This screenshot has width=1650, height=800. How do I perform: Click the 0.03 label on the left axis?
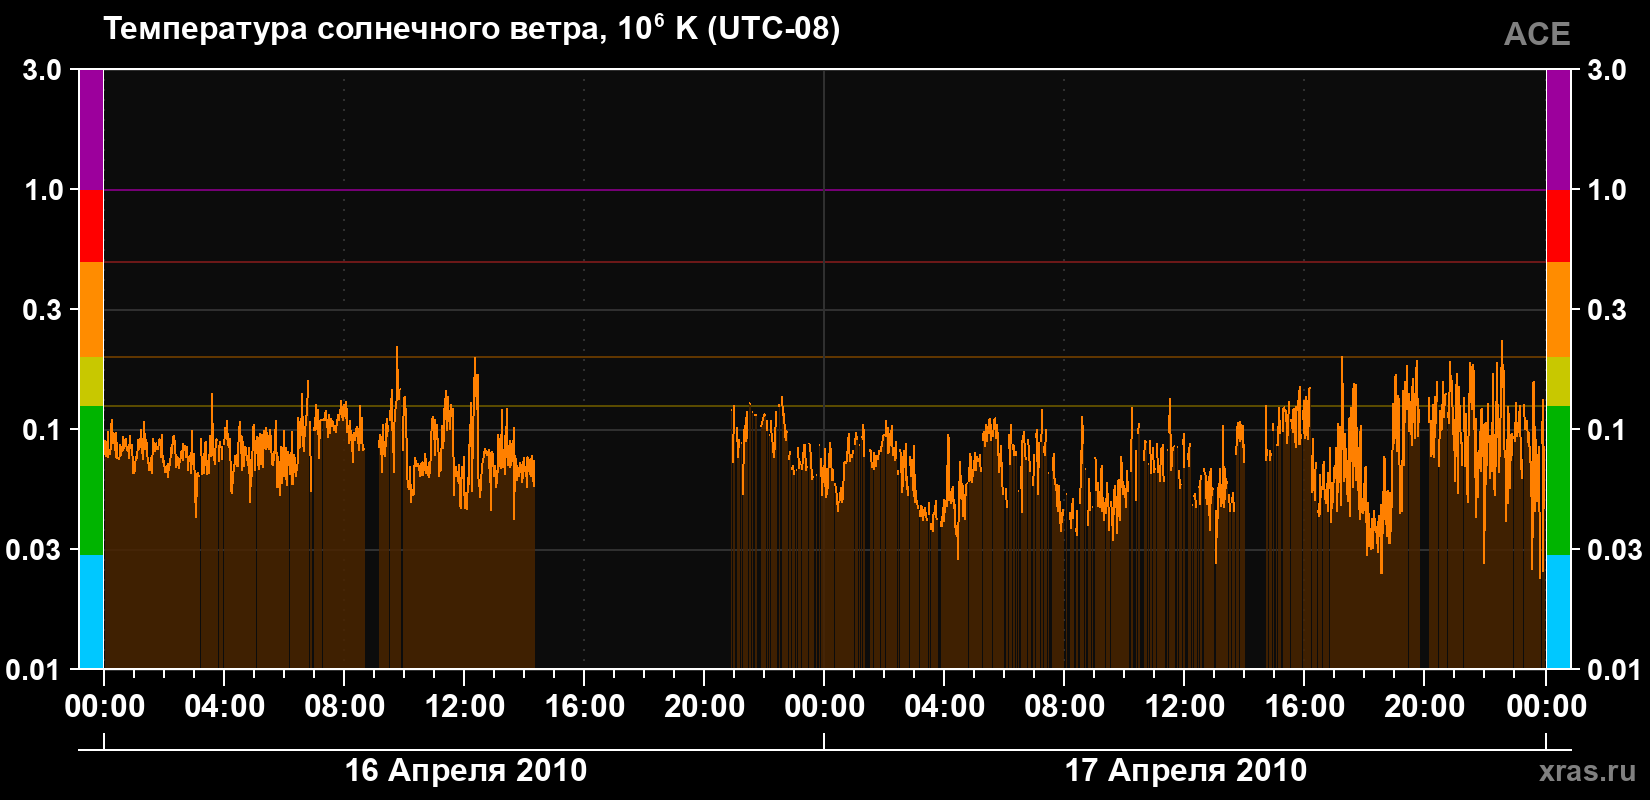coord(34,550)
